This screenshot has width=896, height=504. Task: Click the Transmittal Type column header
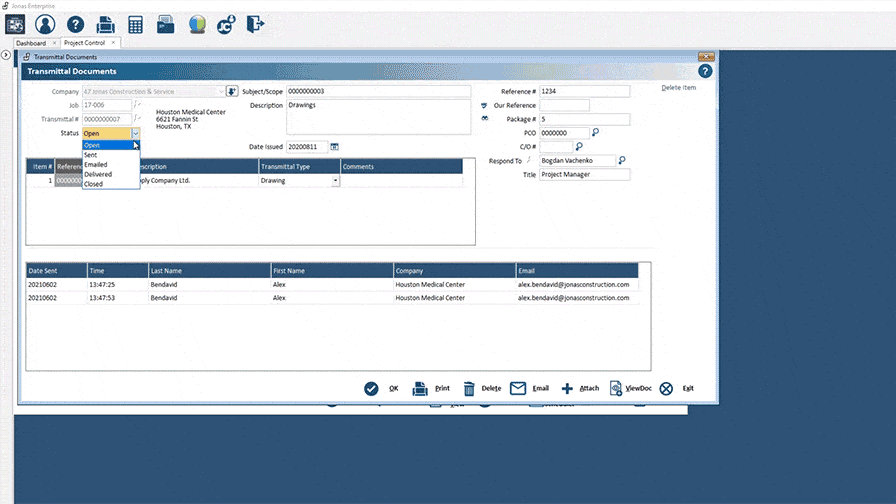point(299,166)
